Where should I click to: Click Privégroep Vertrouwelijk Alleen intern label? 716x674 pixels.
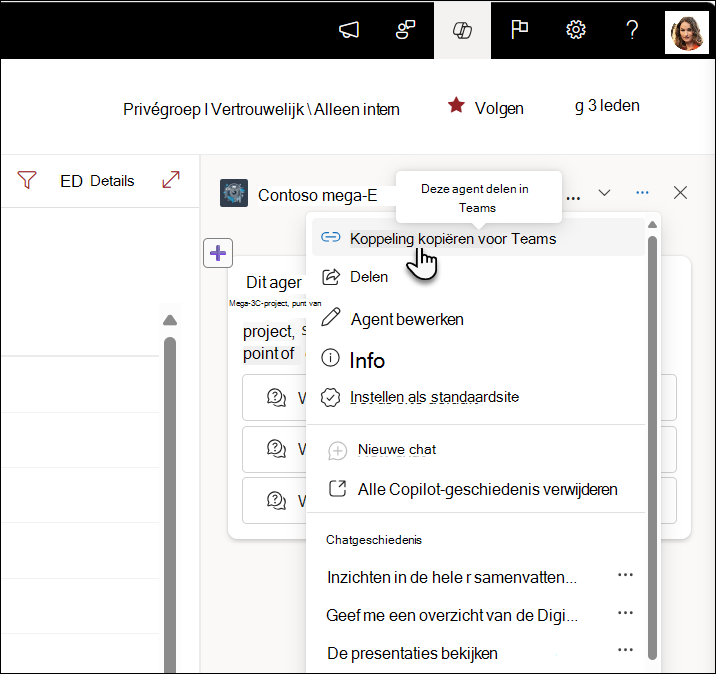[x=261, y=110]
